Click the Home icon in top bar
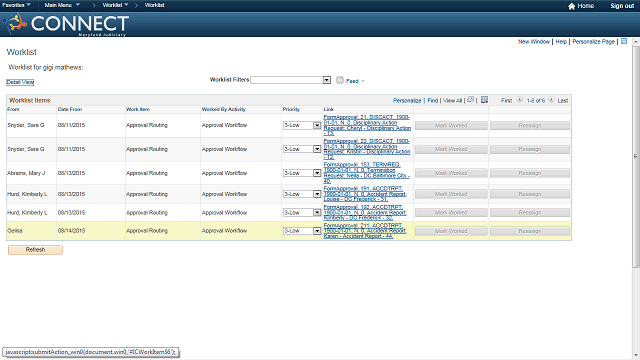This screenshot has width=640, height=360. click(x=571, y=6)
